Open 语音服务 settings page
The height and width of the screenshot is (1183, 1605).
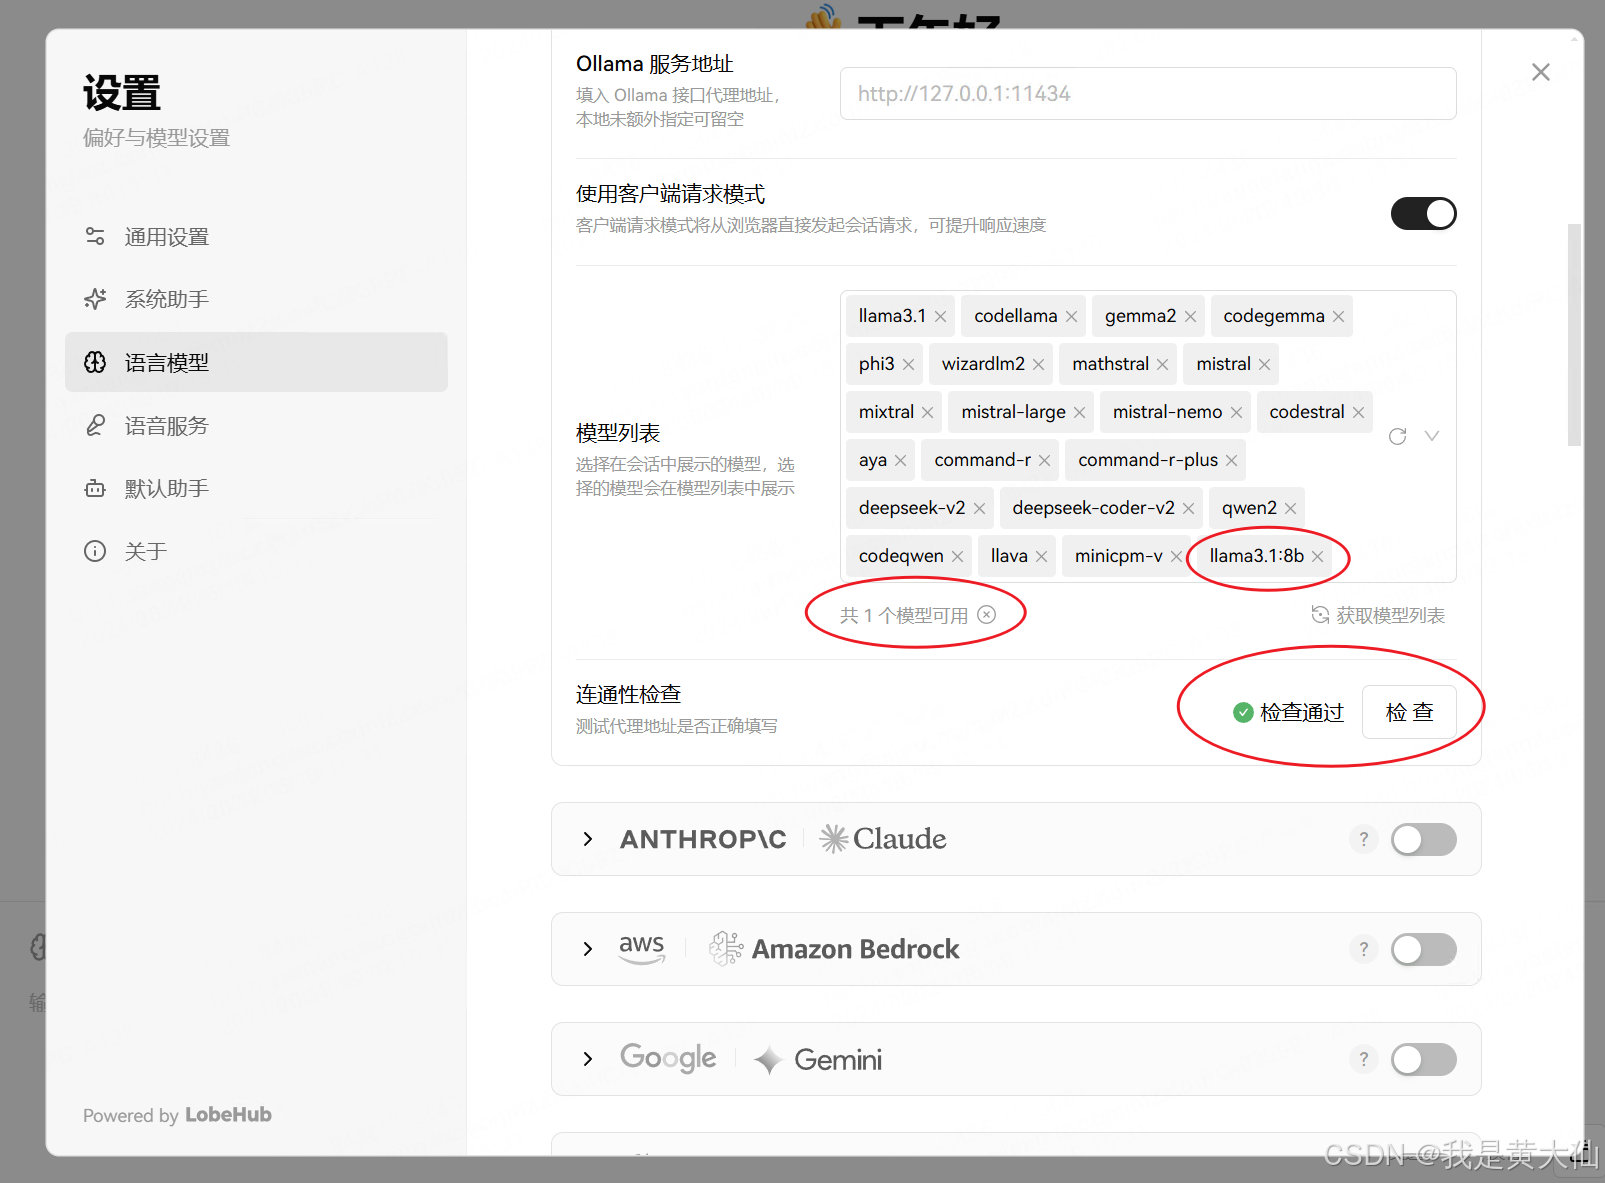(256, 425)
